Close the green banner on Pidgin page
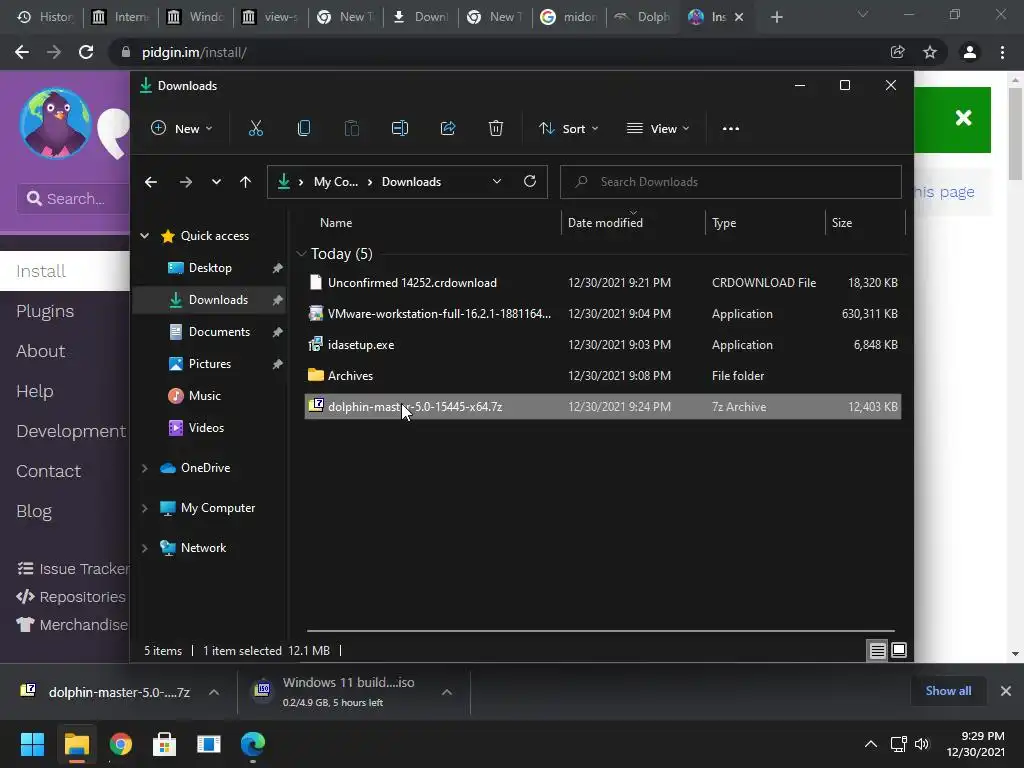Viewport: 1024px width, 768px height. click(x=963, y=118)
